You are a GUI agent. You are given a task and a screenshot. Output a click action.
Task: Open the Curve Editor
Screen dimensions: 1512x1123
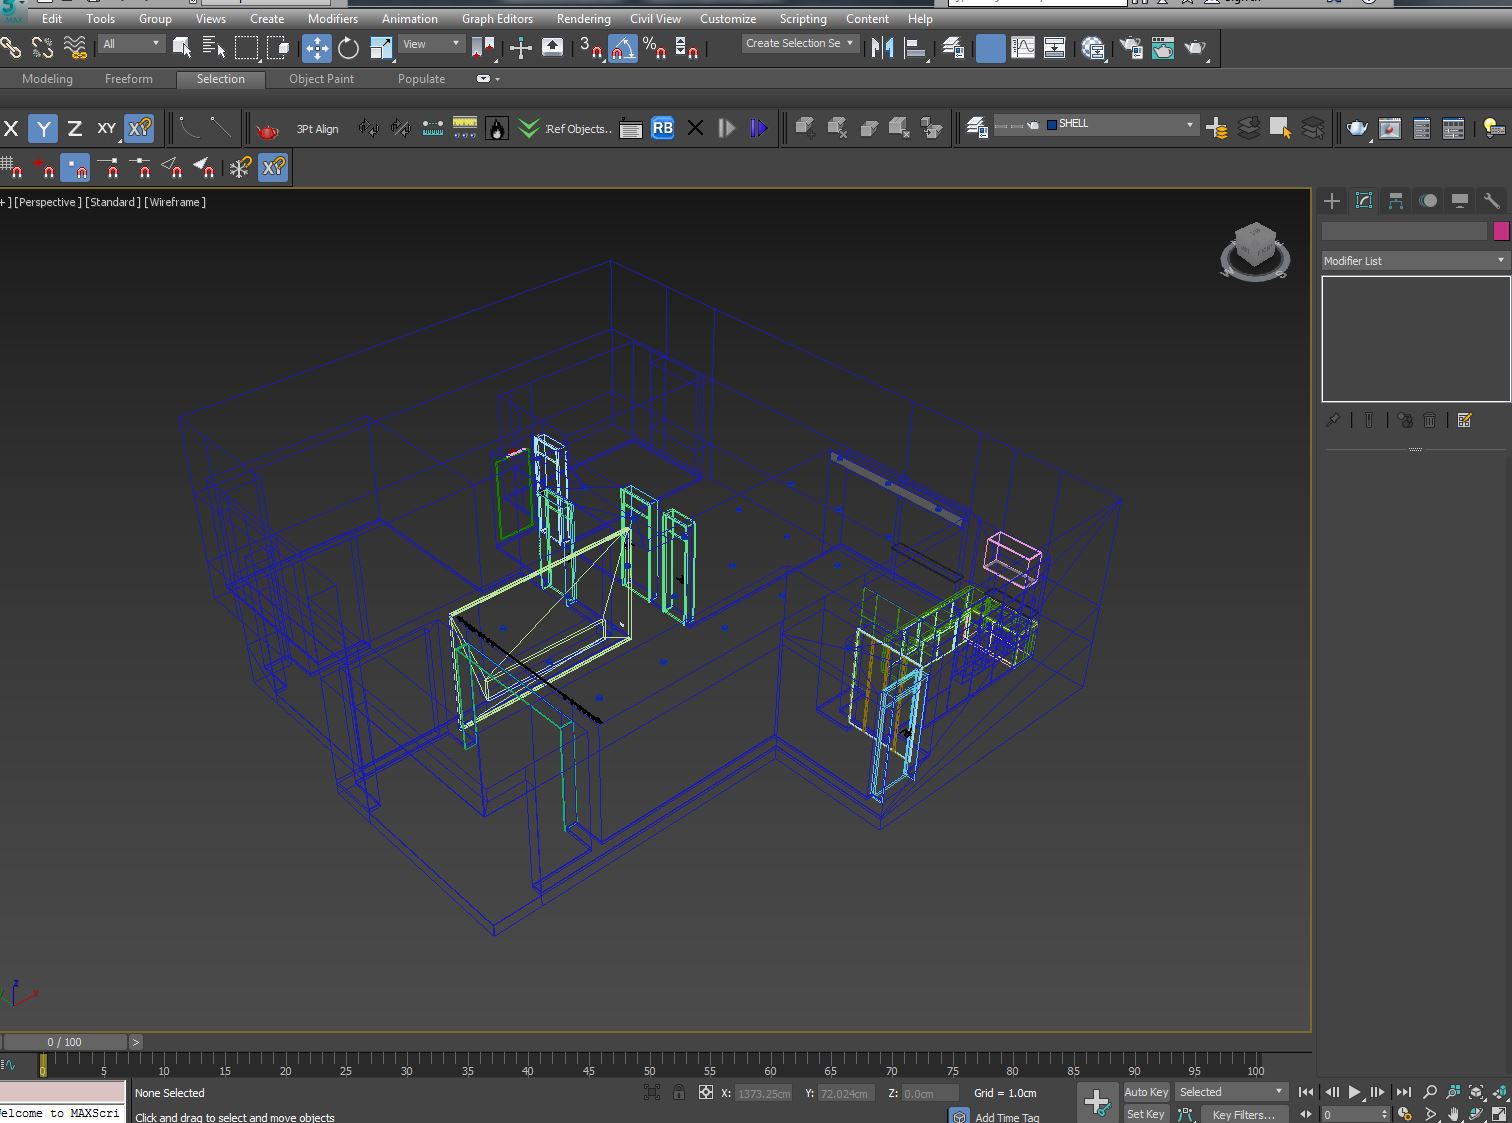[1022, 47]
